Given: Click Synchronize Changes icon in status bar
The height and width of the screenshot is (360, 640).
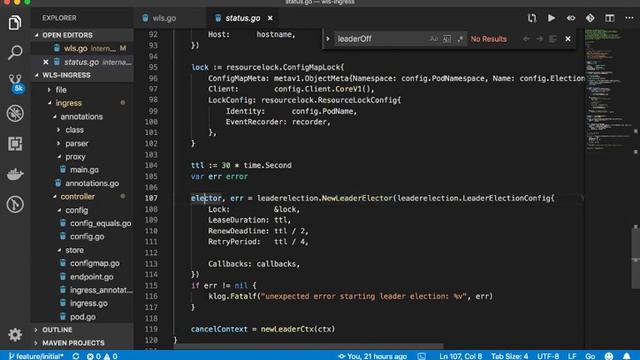Looking at the screenshot, I should (76, 356).
